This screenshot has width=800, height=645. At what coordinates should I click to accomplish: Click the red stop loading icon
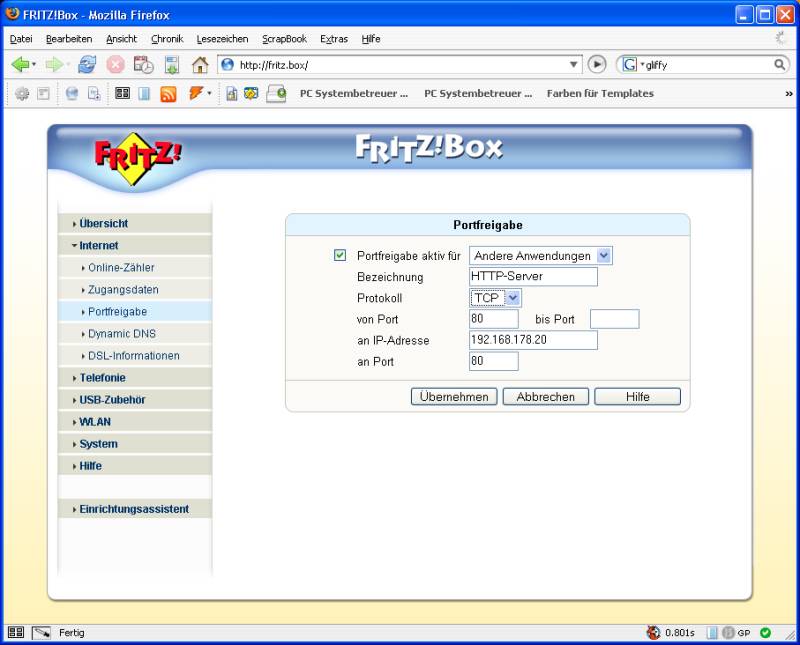pyautogui.click(x=115, y=65)
